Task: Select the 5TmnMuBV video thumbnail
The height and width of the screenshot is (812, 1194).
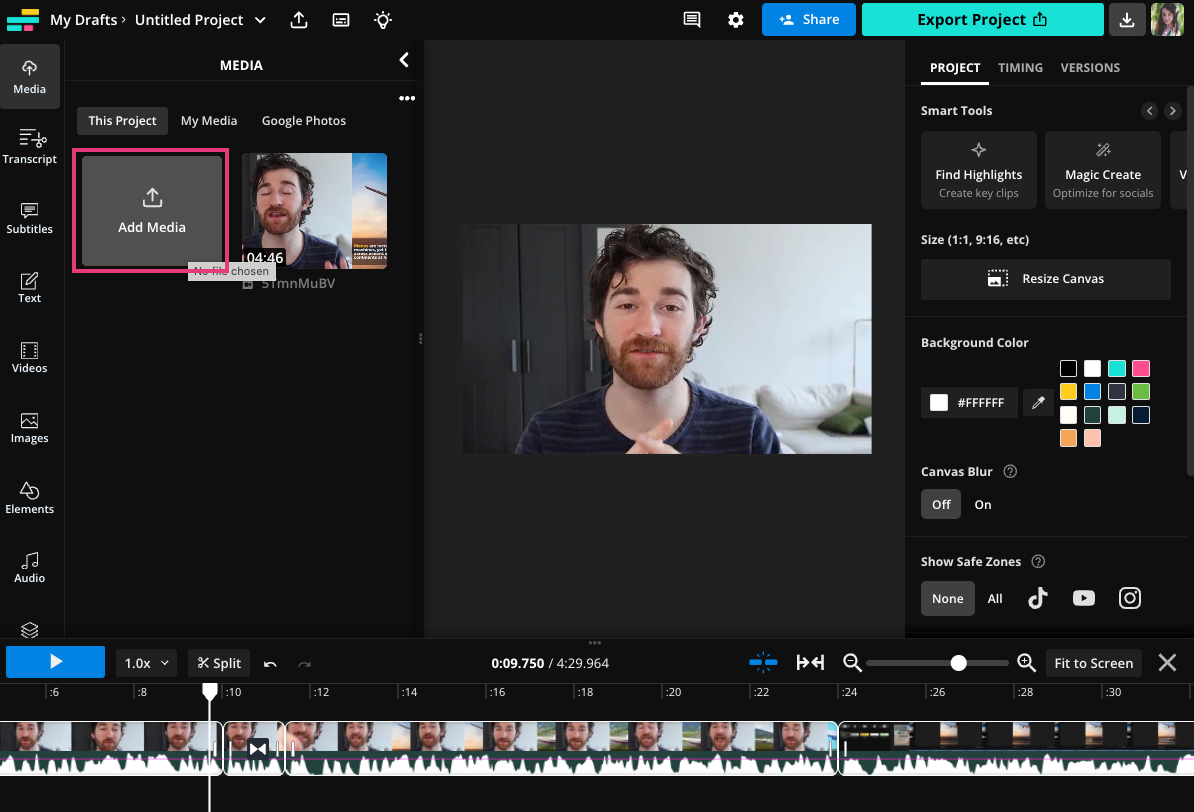Action: click(314, 210)
